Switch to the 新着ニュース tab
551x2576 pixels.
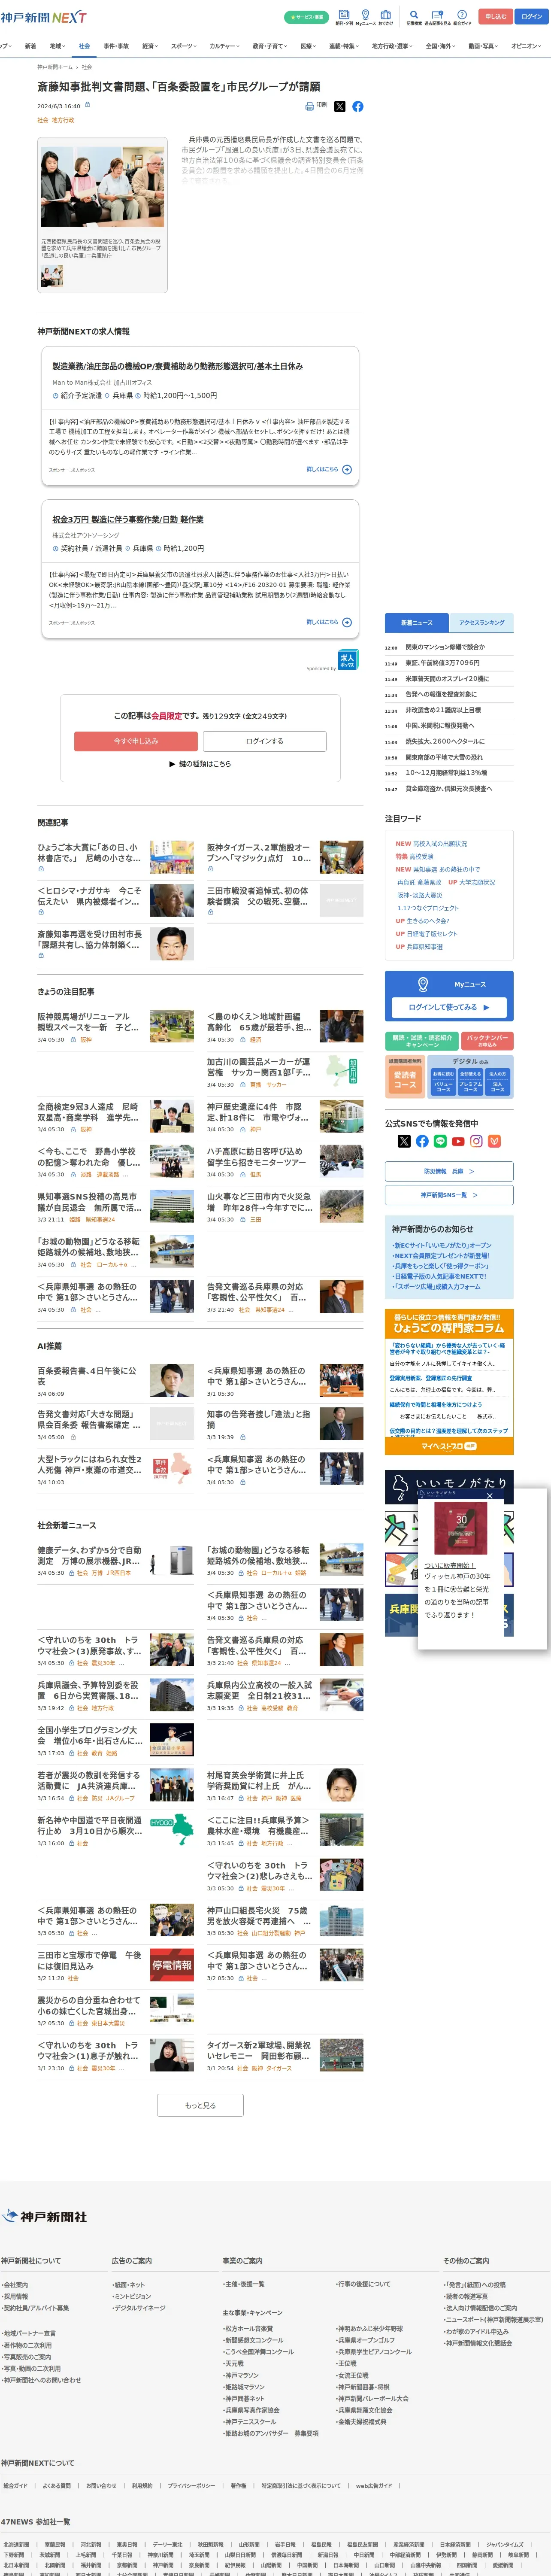click(417, 622)
